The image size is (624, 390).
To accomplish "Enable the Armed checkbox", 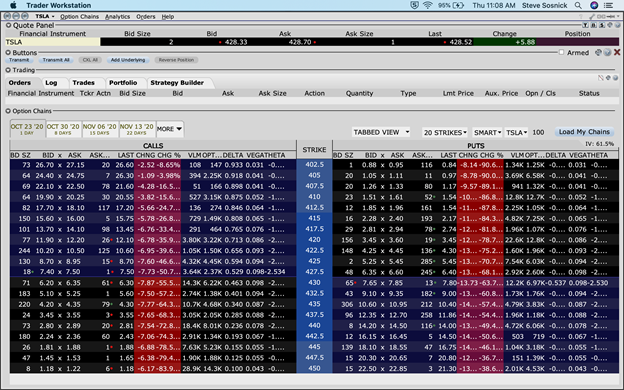I will pyautogui.click(x=562, y=52).
